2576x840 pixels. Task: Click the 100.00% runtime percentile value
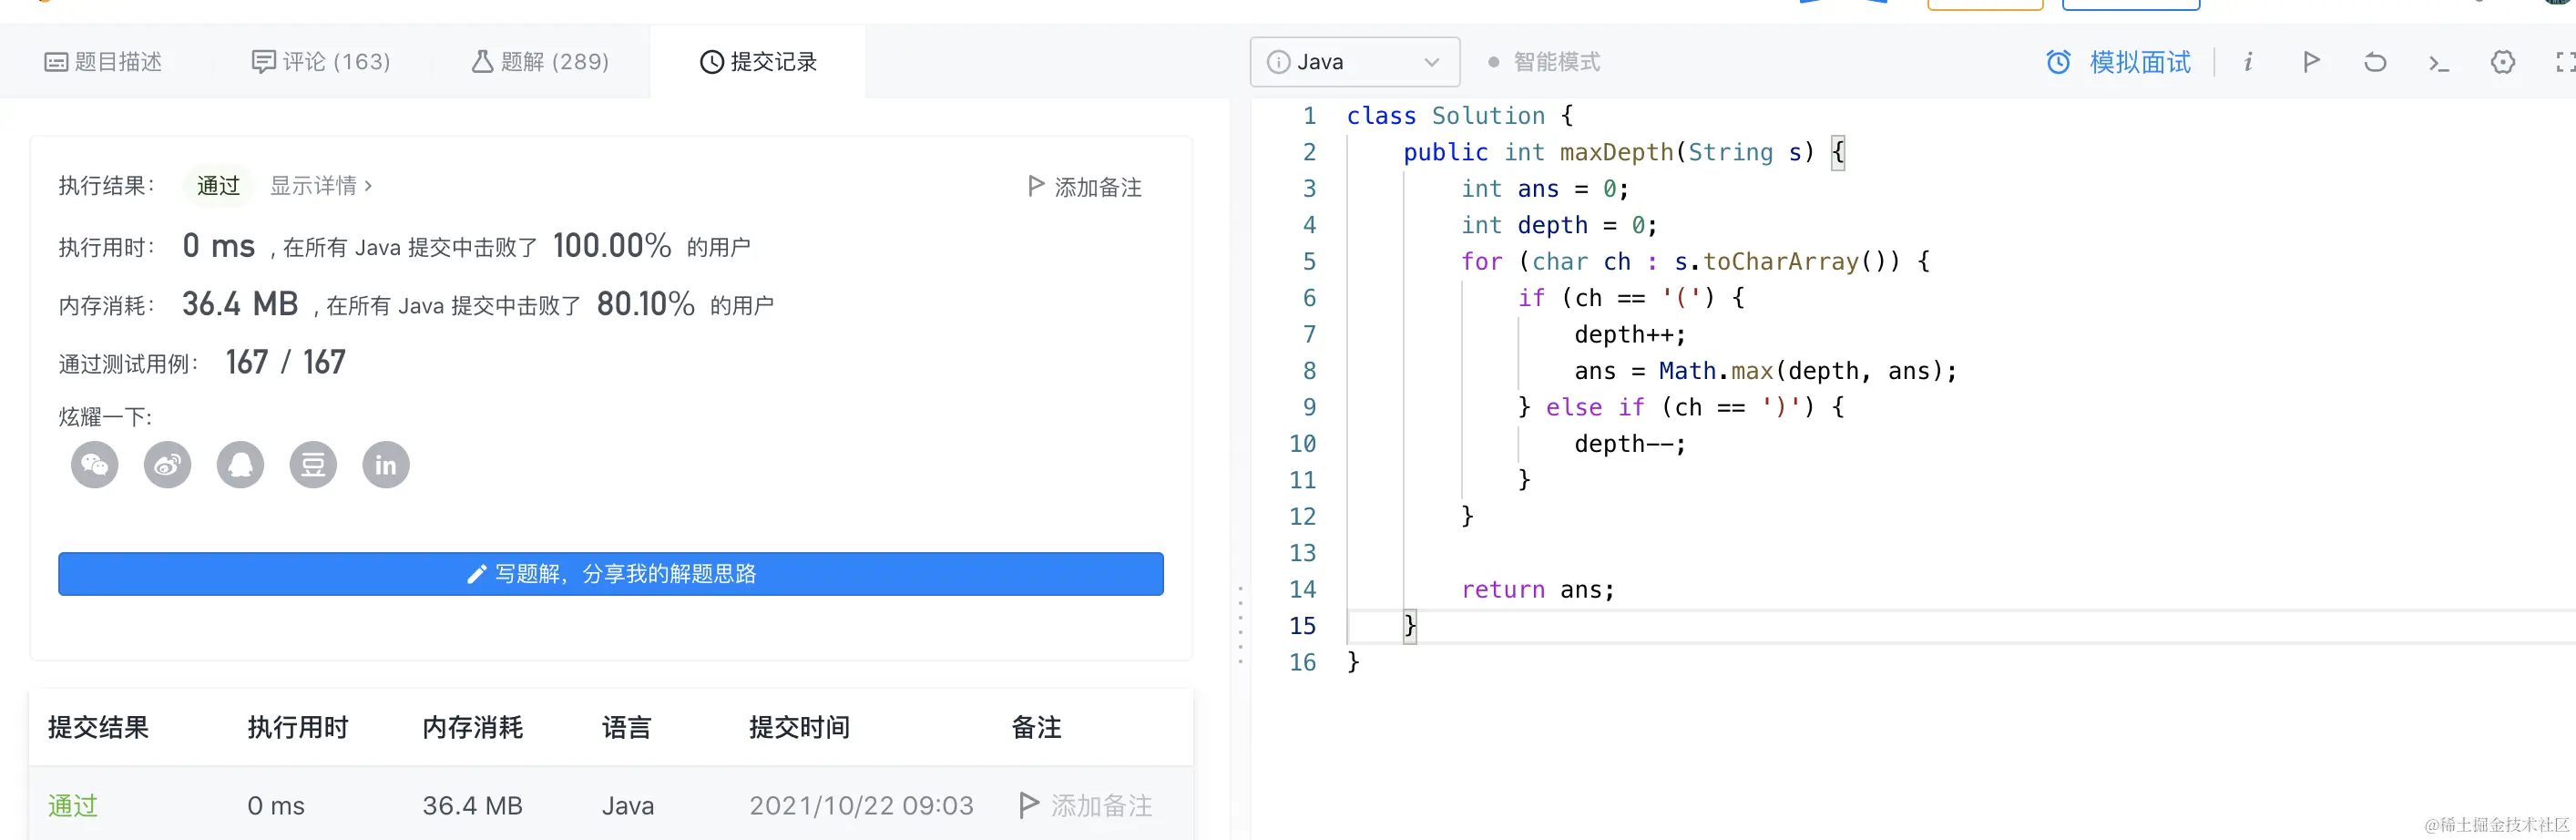tap(612, 246)
